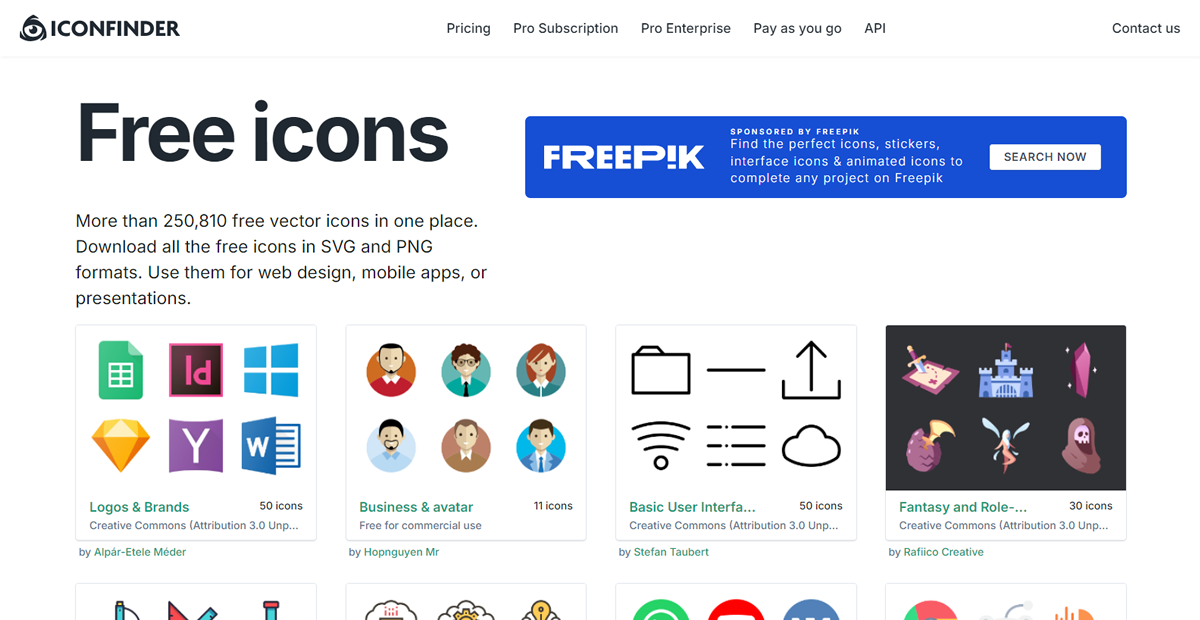The width and height of the screenshot is (1200, 620).
Task: Click the Iconfinder logo
Action: tap(100, 28)
